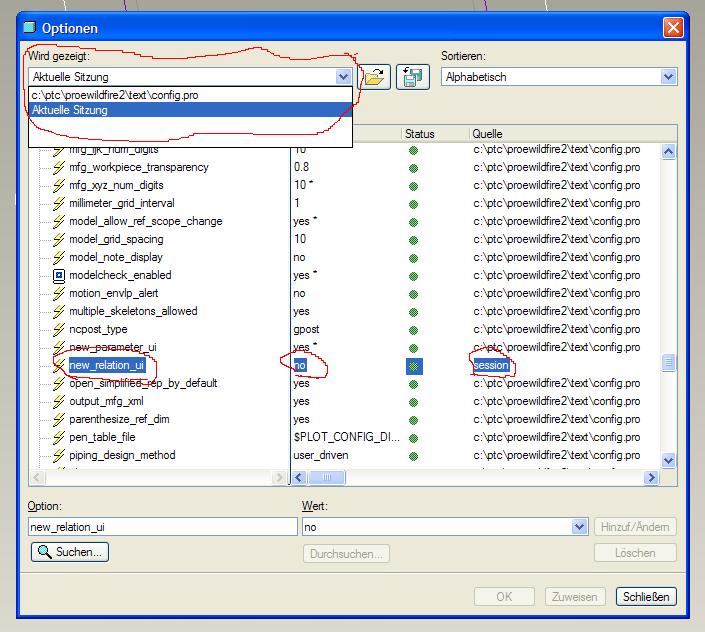Screen dimensions: 705x632
Task: Click the green status dot for pen_table_file
Action: 414,438
